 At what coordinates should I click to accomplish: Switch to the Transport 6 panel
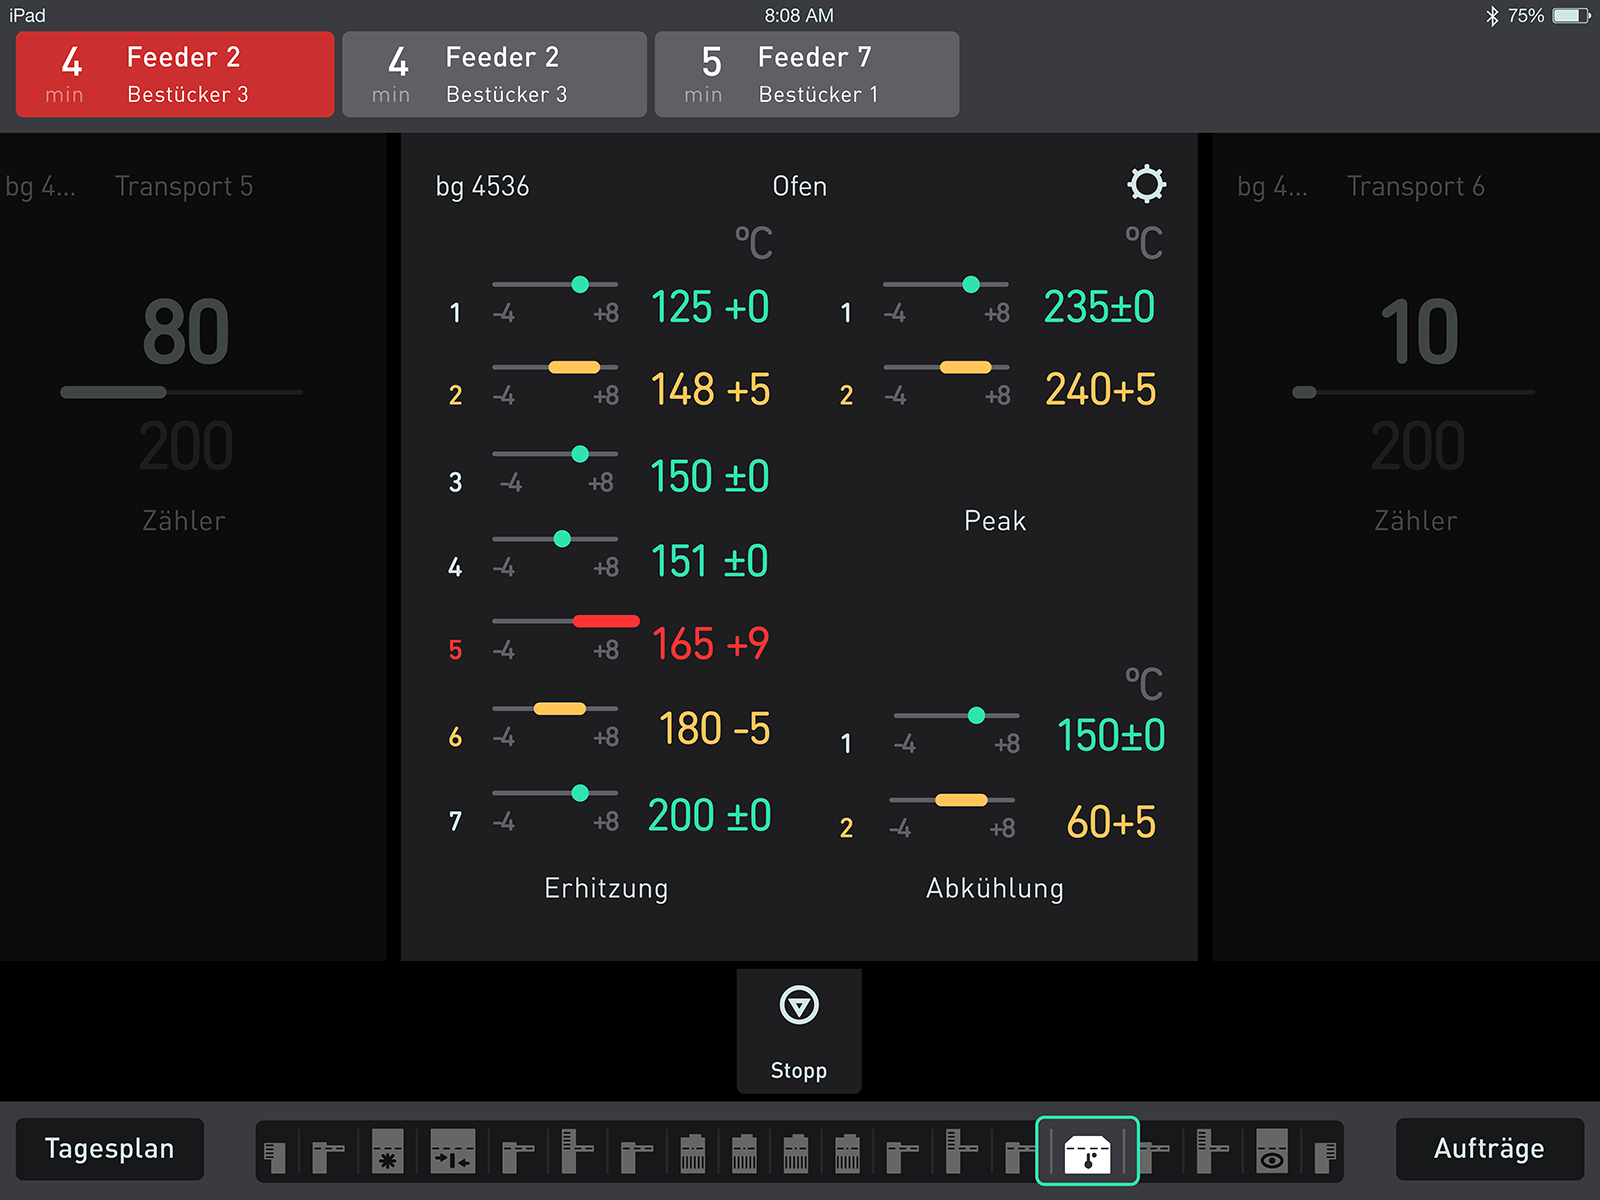pyautogui.click(x=1406, y=547)
